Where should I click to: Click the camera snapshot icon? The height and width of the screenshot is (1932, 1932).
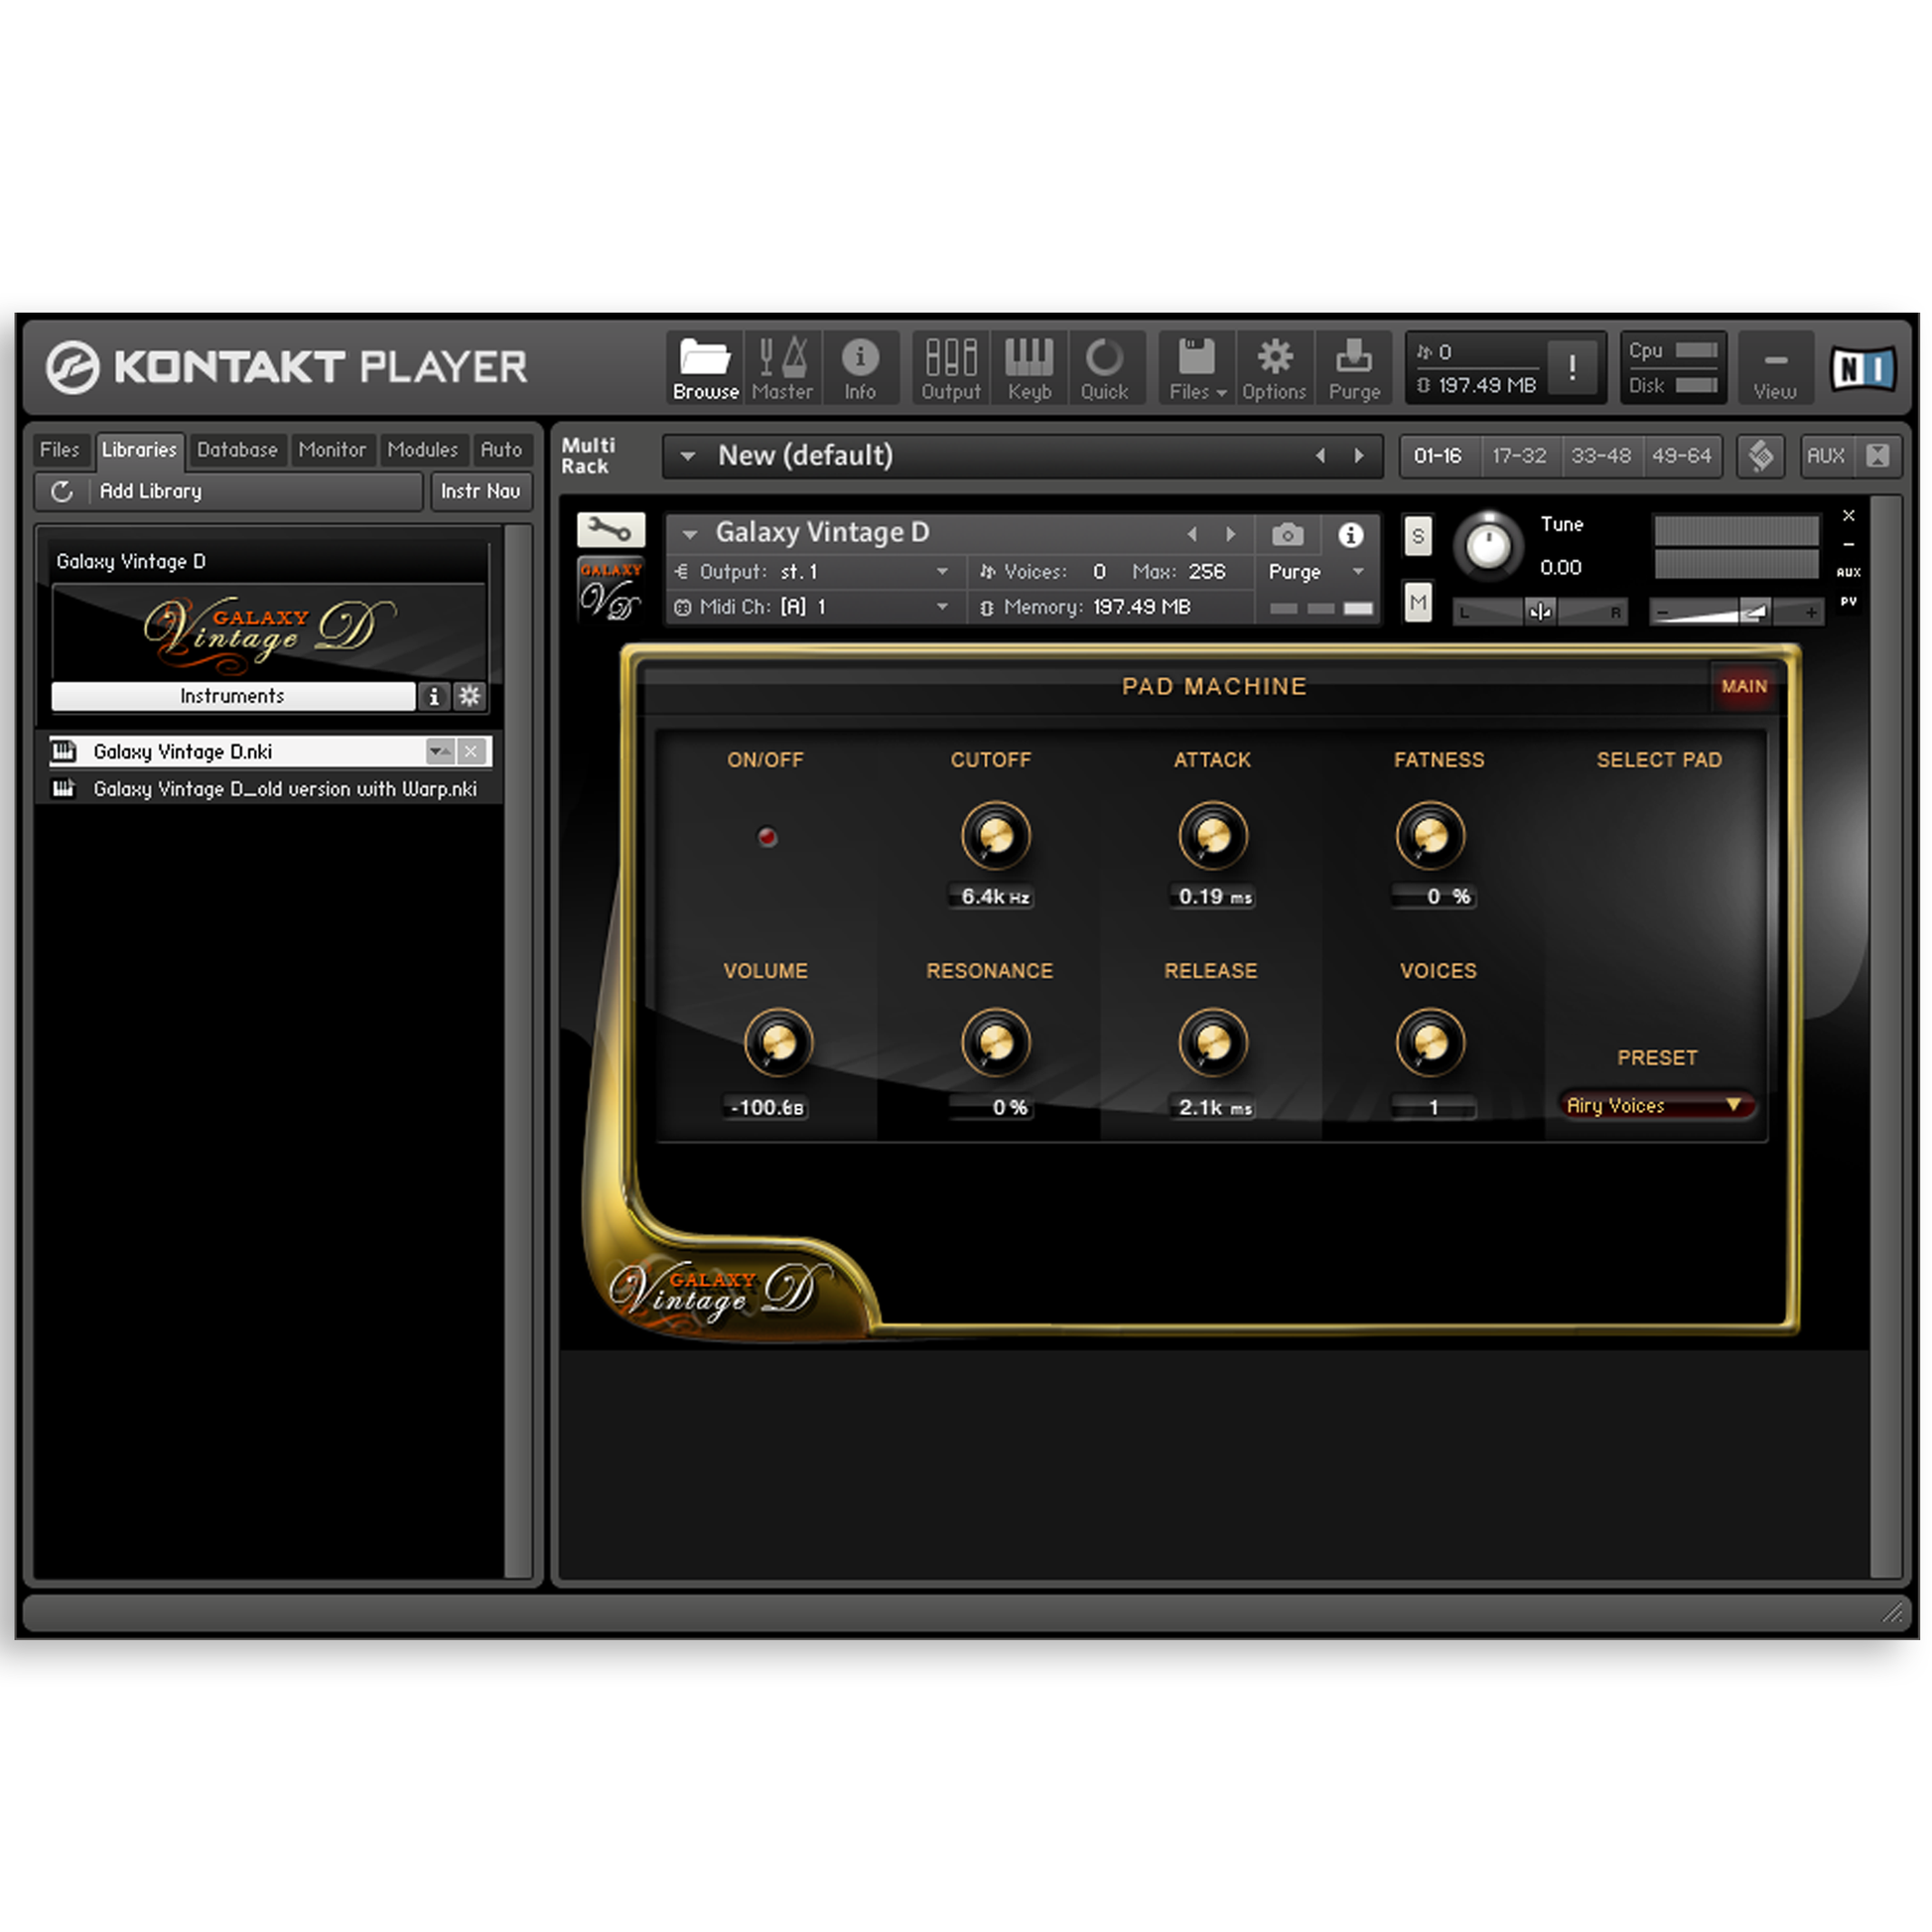pyautogui.click(x=1287, y=535)
